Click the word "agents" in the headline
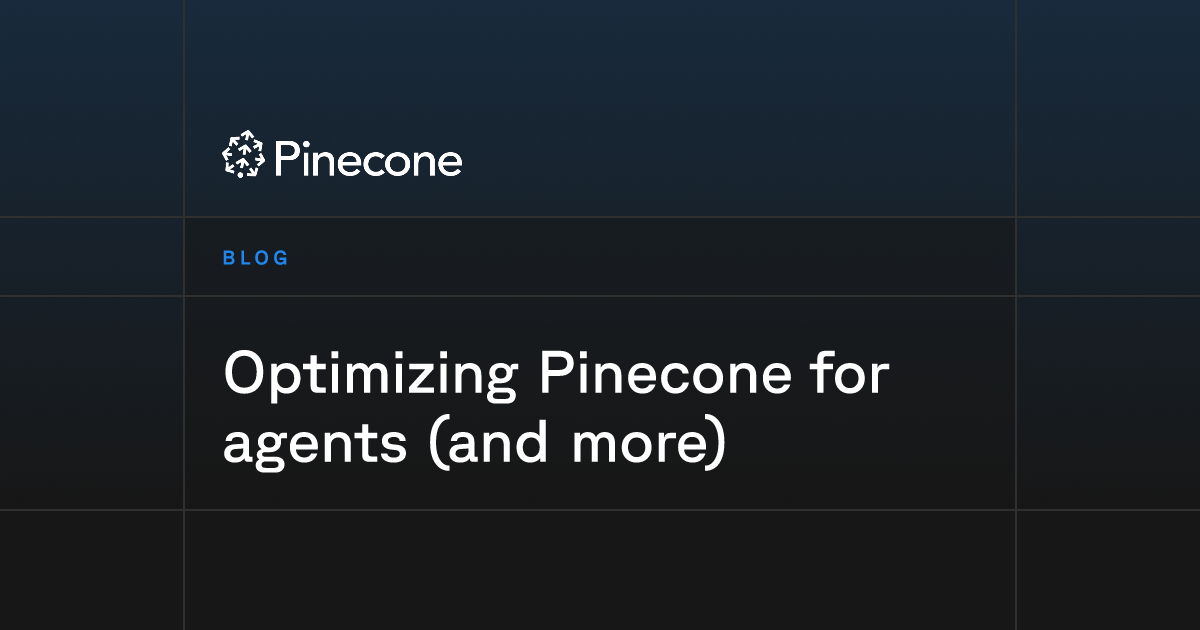Viewport: 1200px width, 630px height. pos(315,445)
